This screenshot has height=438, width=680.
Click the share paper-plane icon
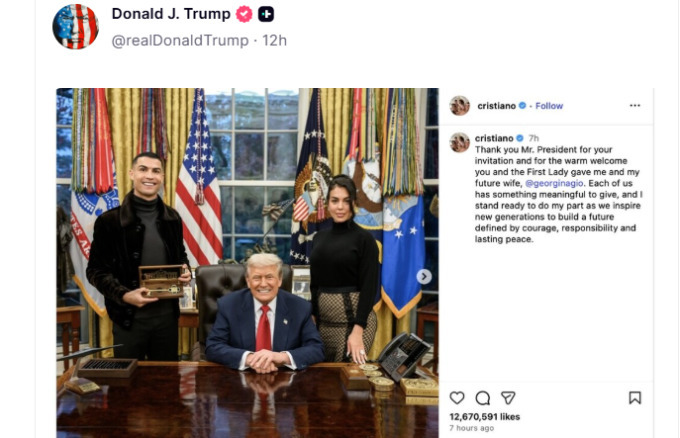[x=508, y=398]
